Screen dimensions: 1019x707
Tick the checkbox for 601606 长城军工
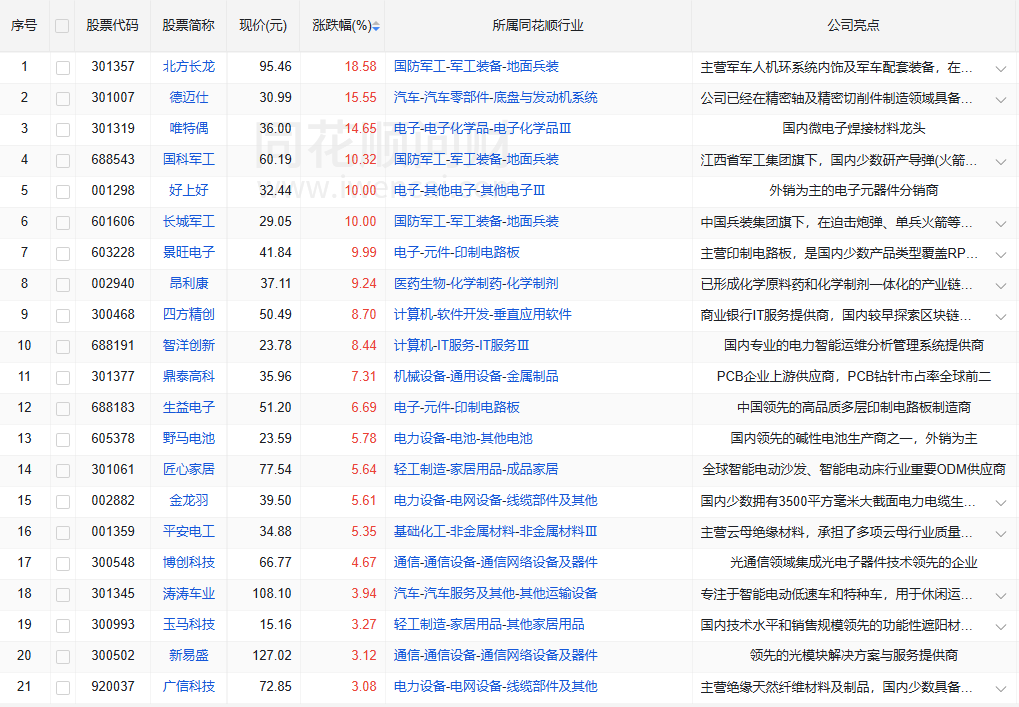tap(63, 223)
